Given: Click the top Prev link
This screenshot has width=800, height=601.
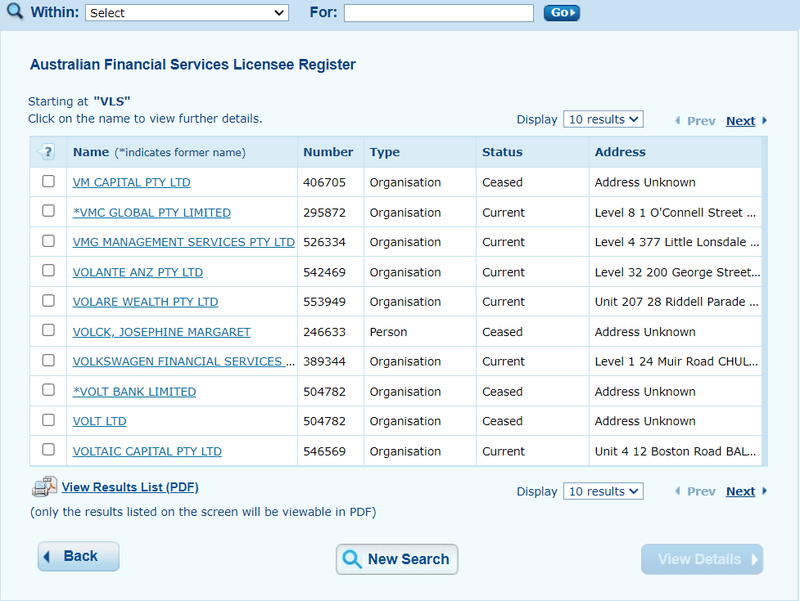Looking at the screenshot, I should tap(701, 121).
